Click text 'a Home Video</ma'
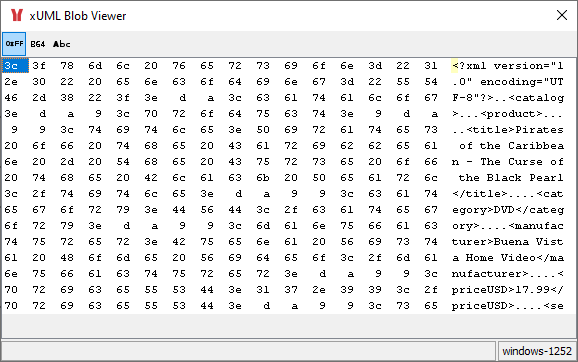 (x=508, y=258)
